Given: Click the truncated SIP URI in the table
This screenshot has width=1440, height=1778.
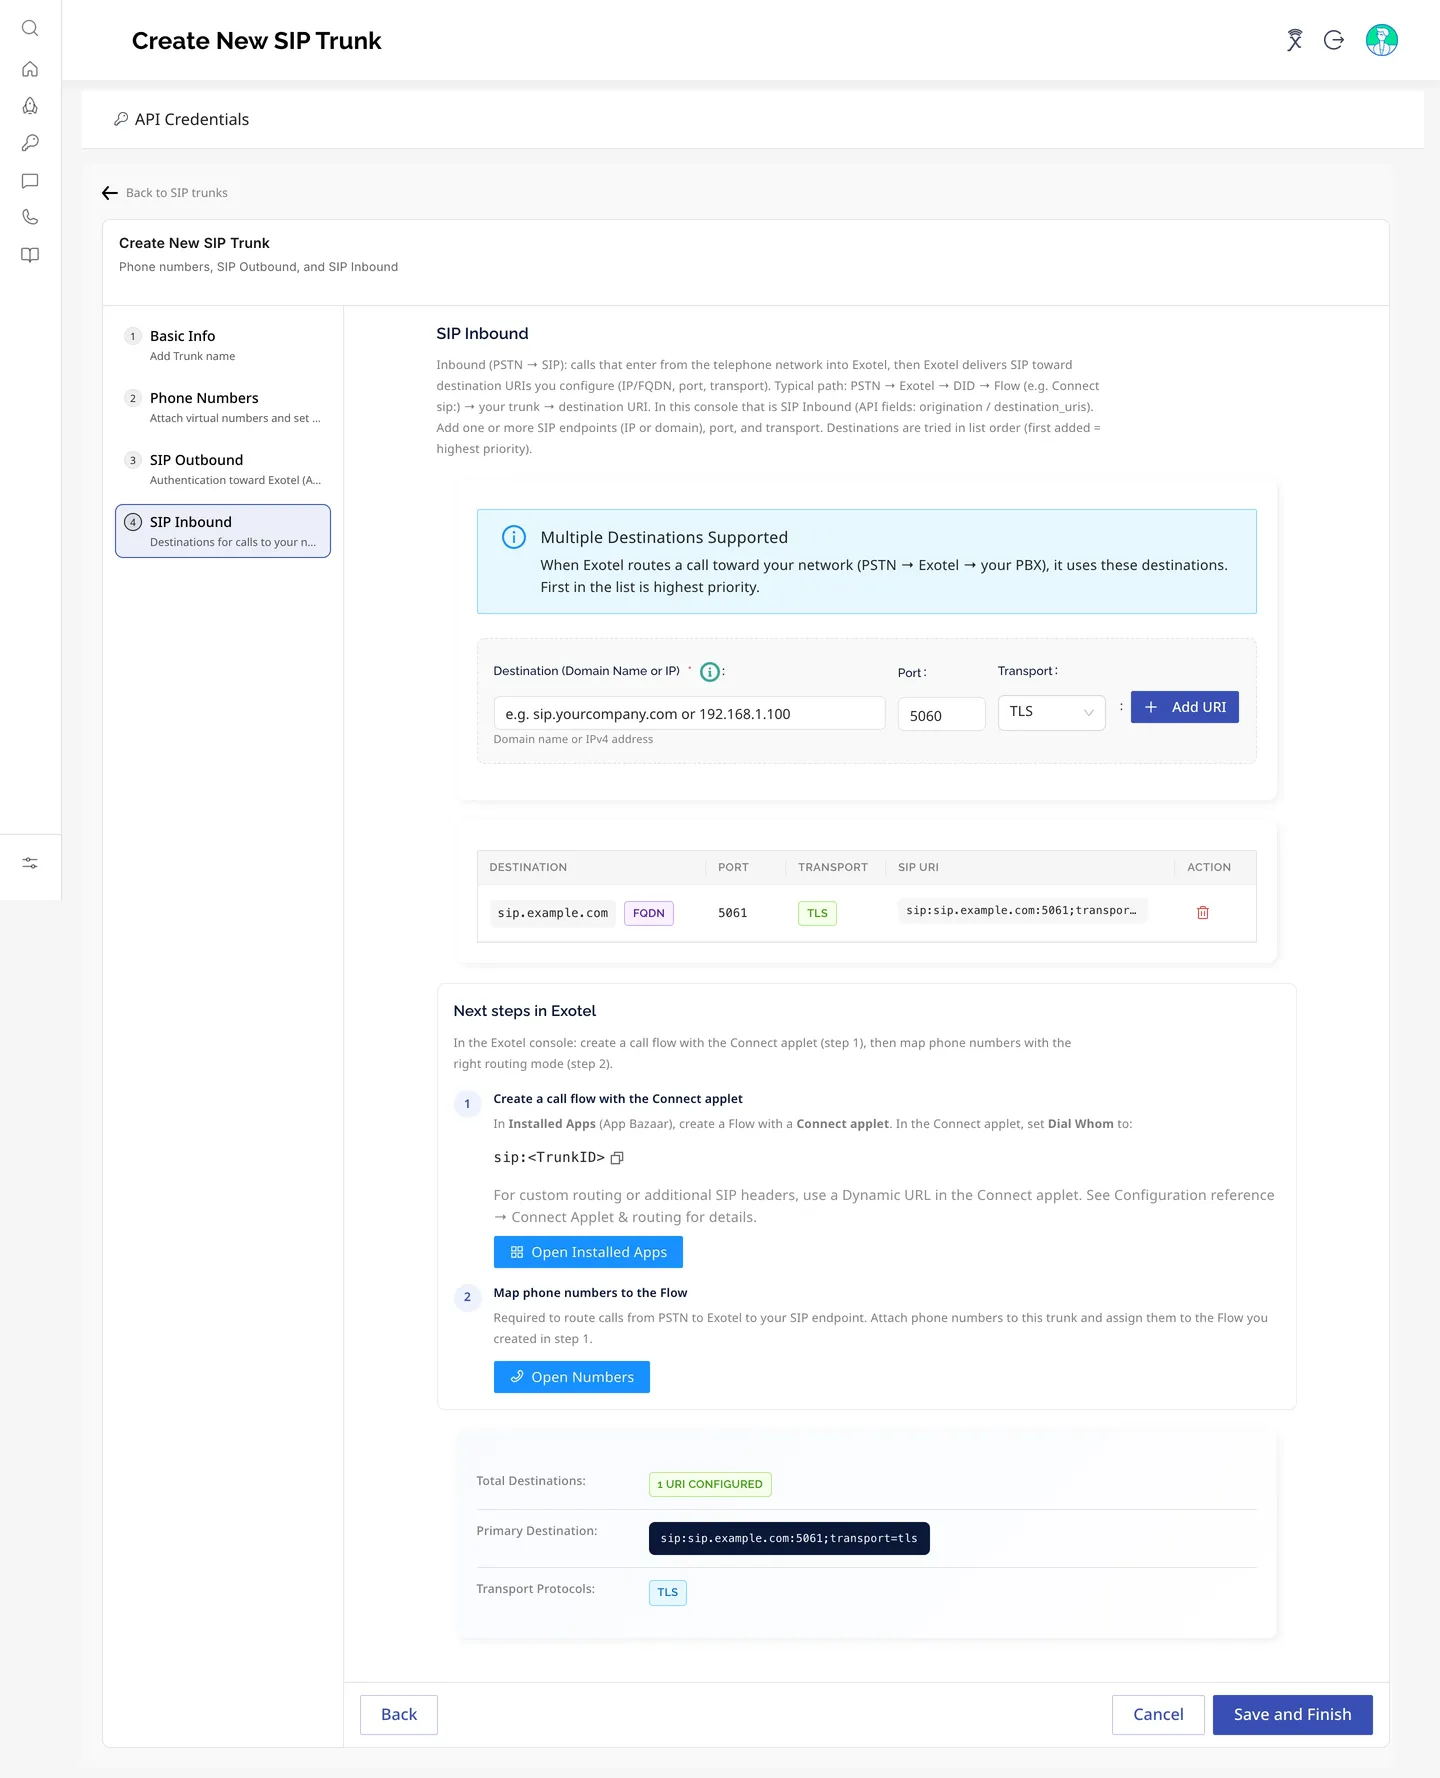Looking at the screenshot, I should [x=1021, y=911].
